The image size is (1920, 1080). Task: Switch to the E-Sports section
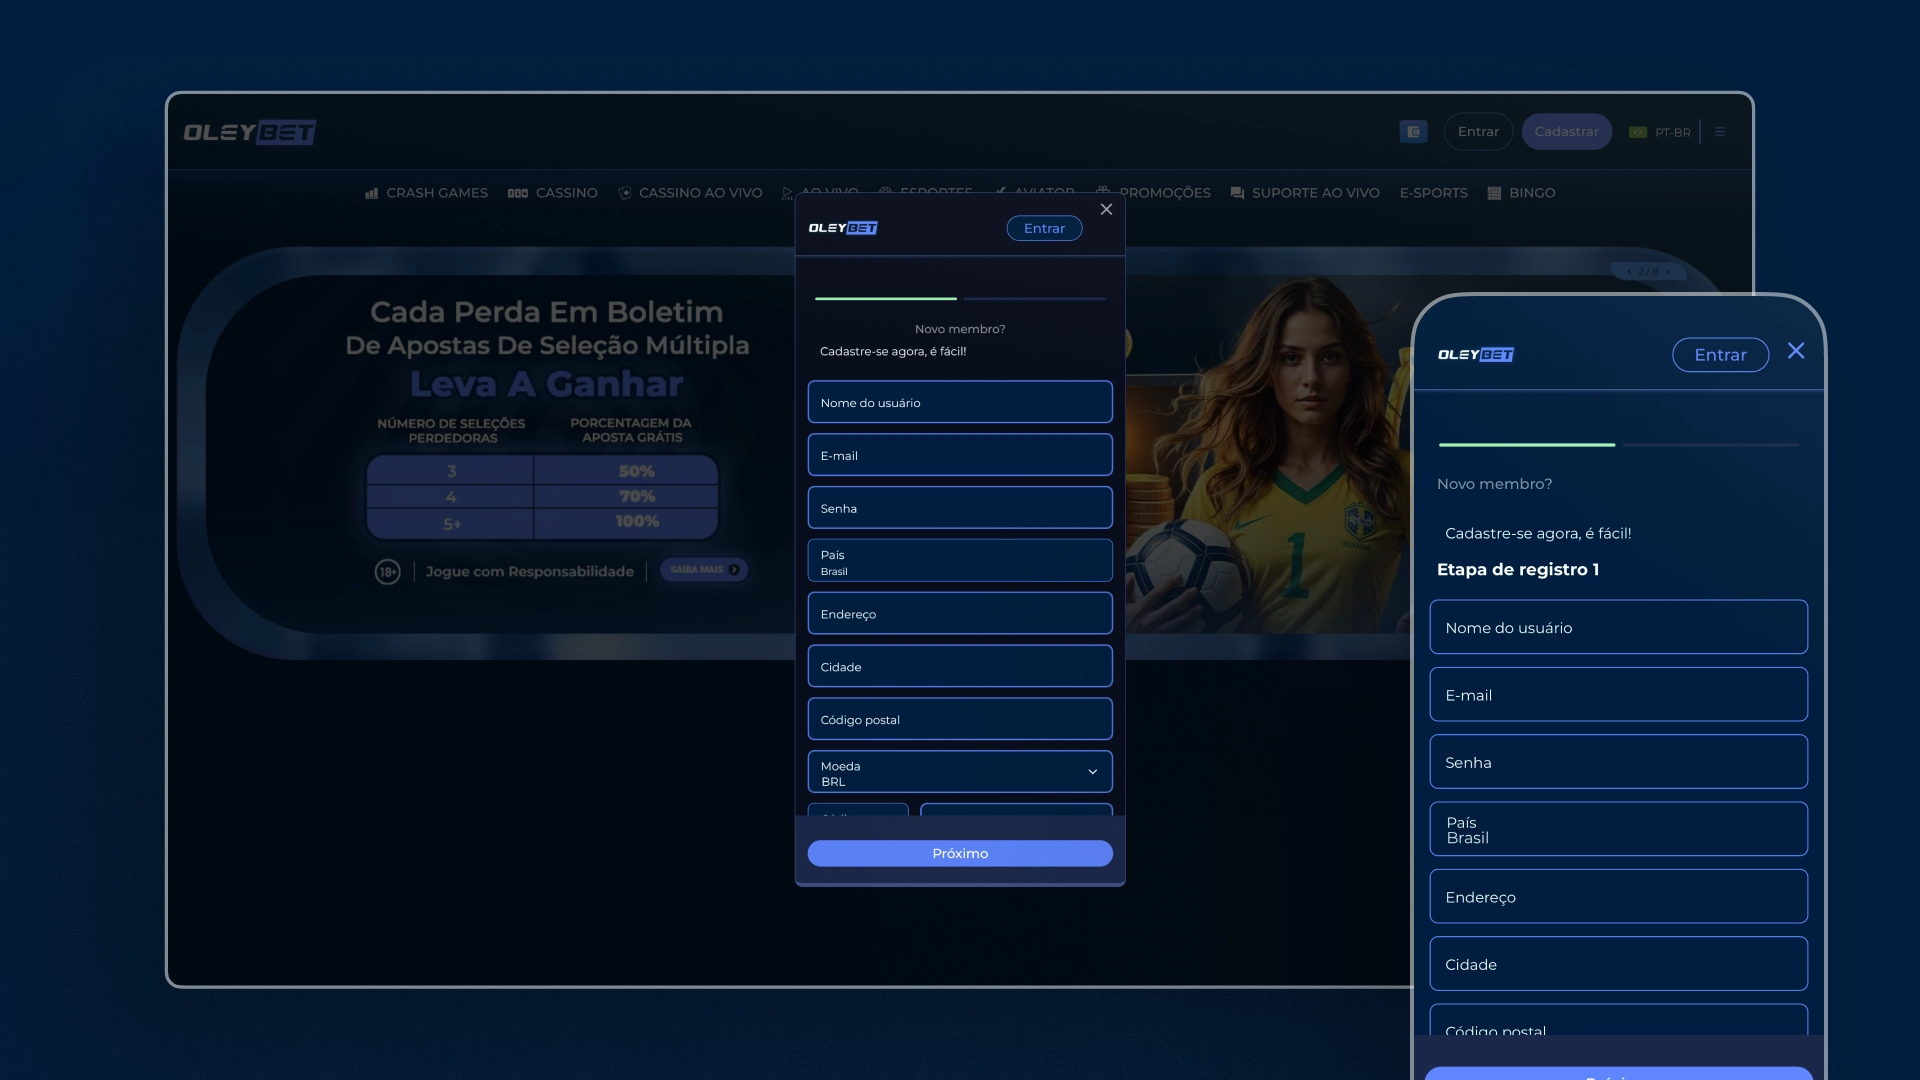click(x=1434, y=193)
